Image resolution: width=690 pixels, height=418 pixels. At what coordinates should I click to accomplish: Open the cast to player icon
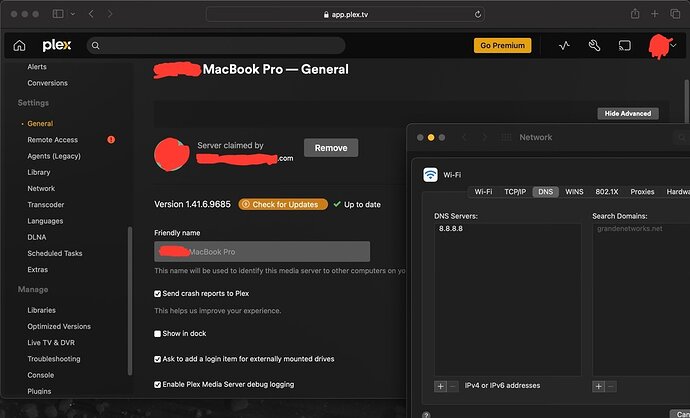[x=624, y=45]
